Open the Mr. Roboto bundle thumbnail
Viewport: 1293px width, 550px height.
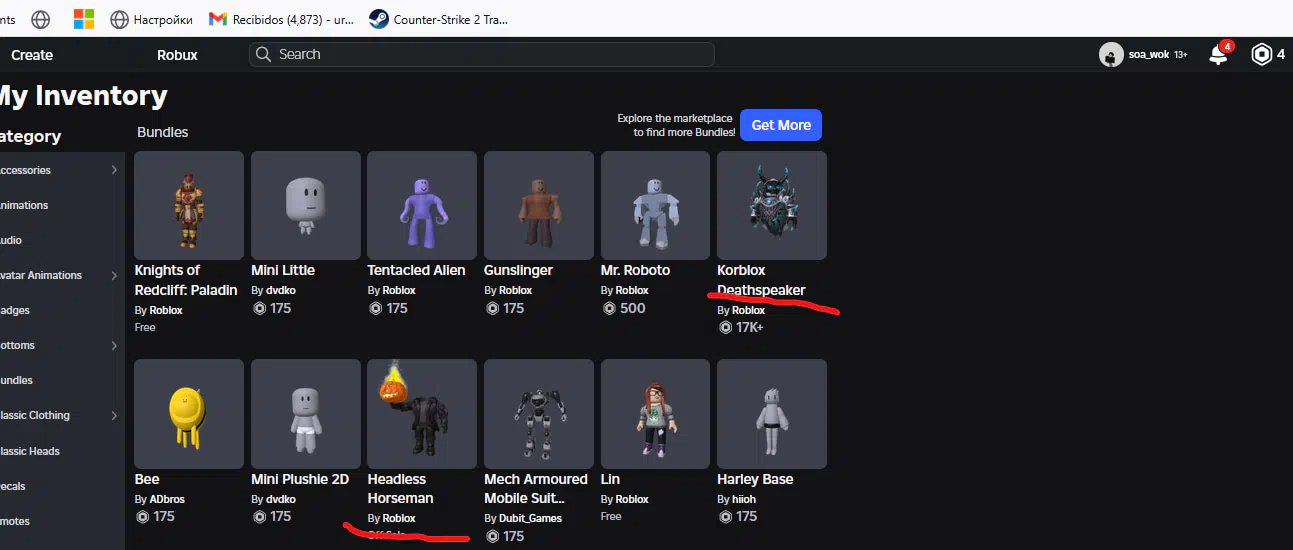pyautogui.click(x=655, y=206)
